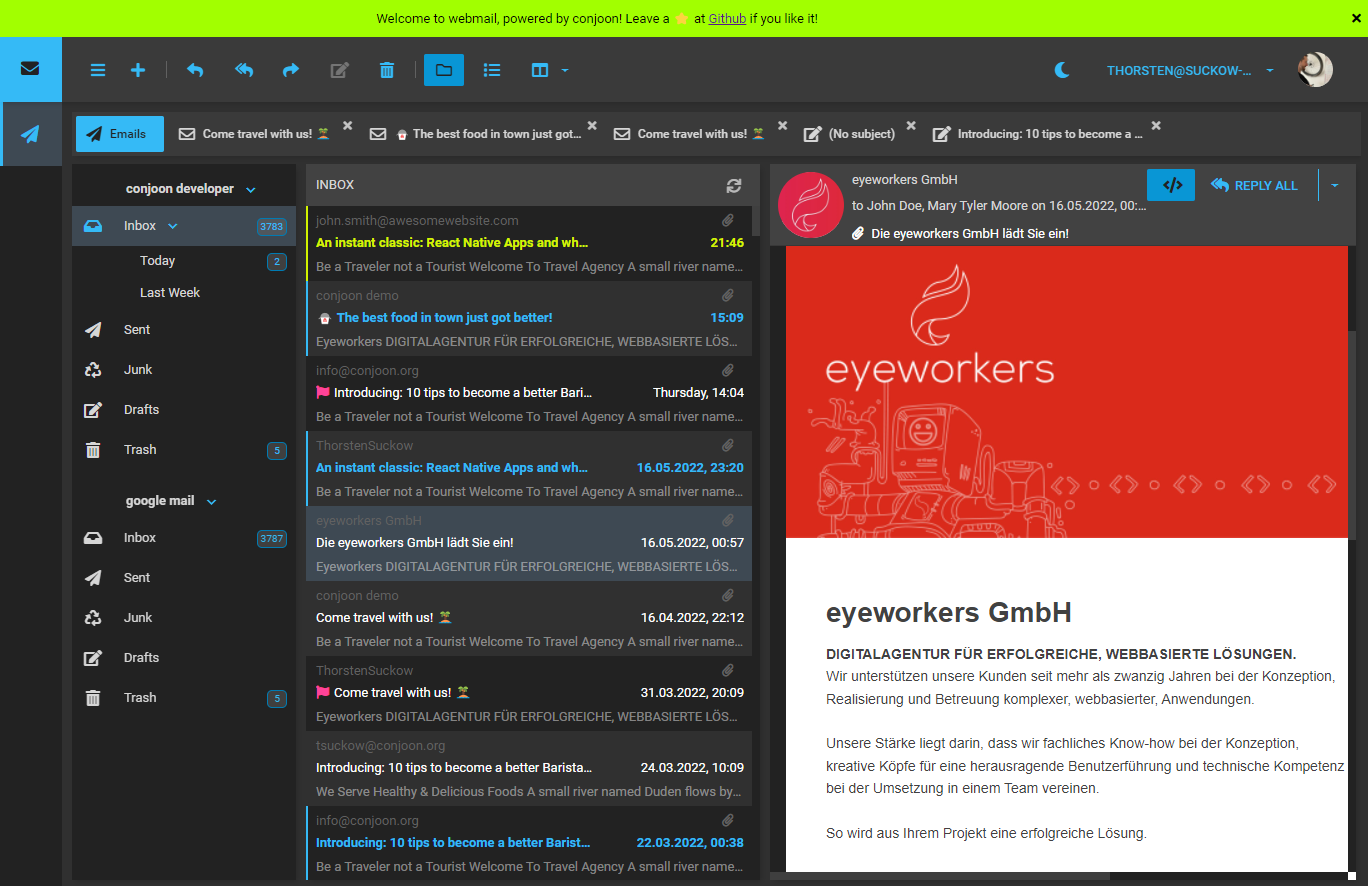Viewport: 1368px width, 886px height.
Task: Click the user avatar picture
Action: (x=1315, y=70)
